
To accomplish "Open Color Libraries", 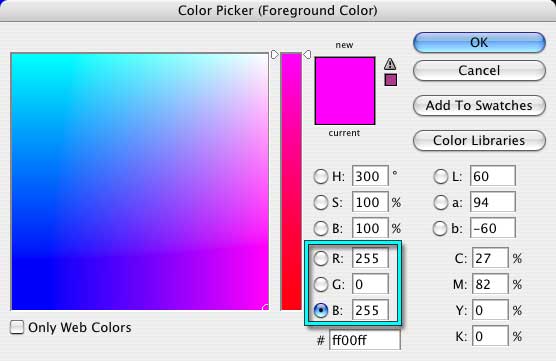I will tap(479, 140).
